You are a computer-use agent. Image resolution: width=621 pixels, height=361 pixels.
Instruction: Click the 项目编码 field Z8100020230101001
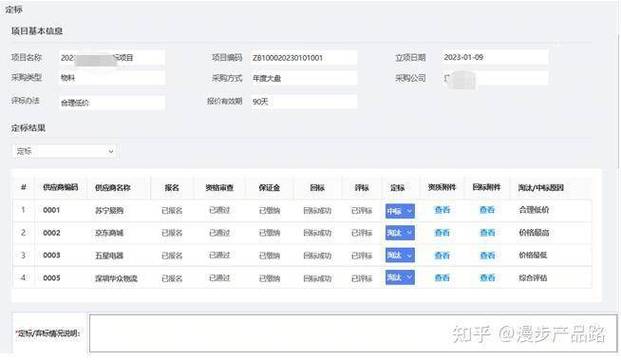point(304,58)
